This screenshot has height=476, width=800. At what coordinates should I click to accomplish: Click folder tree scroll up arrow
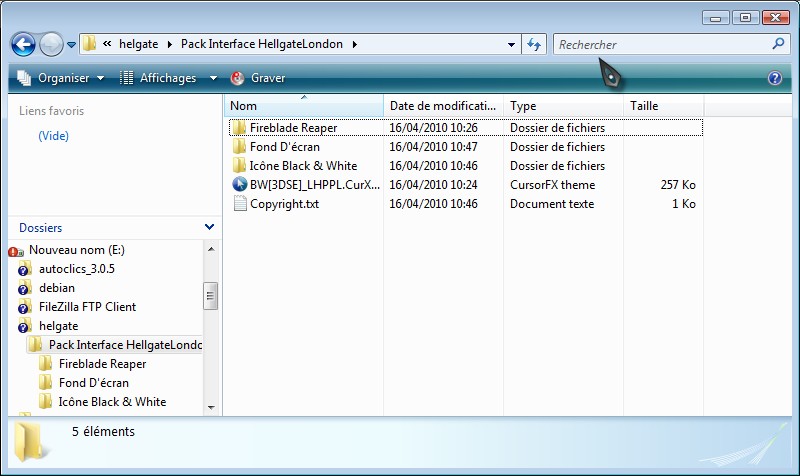pos(211,249)
